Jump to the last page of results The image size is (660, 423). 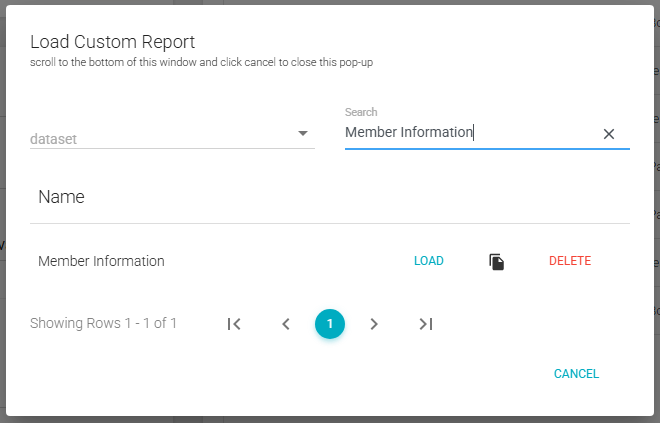pos(425,324)
